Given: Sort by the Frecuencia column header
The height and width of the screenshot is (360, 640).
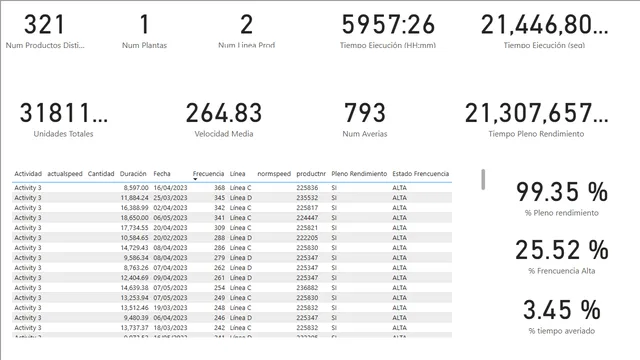Looking at the screenshot, I should point(208,173).
